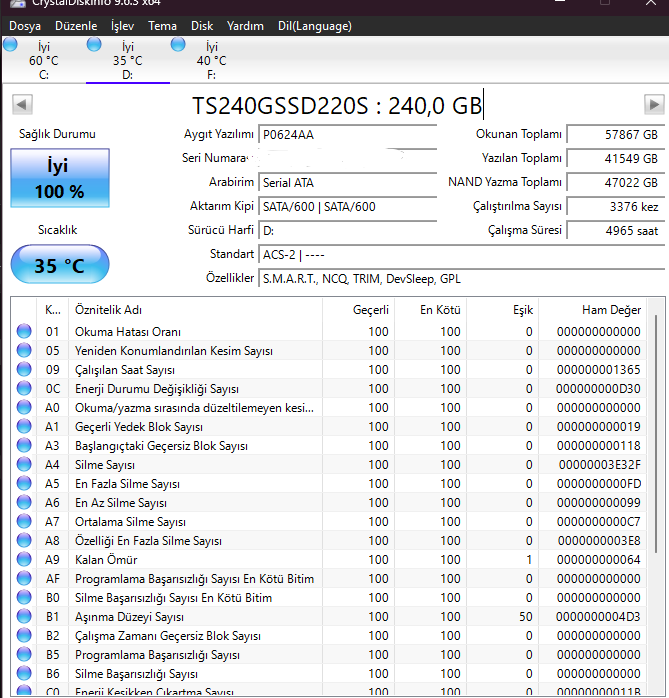The image size is (669, 698).
Task: Click the ACS-2 standard field
Action: tap(462, 255)
